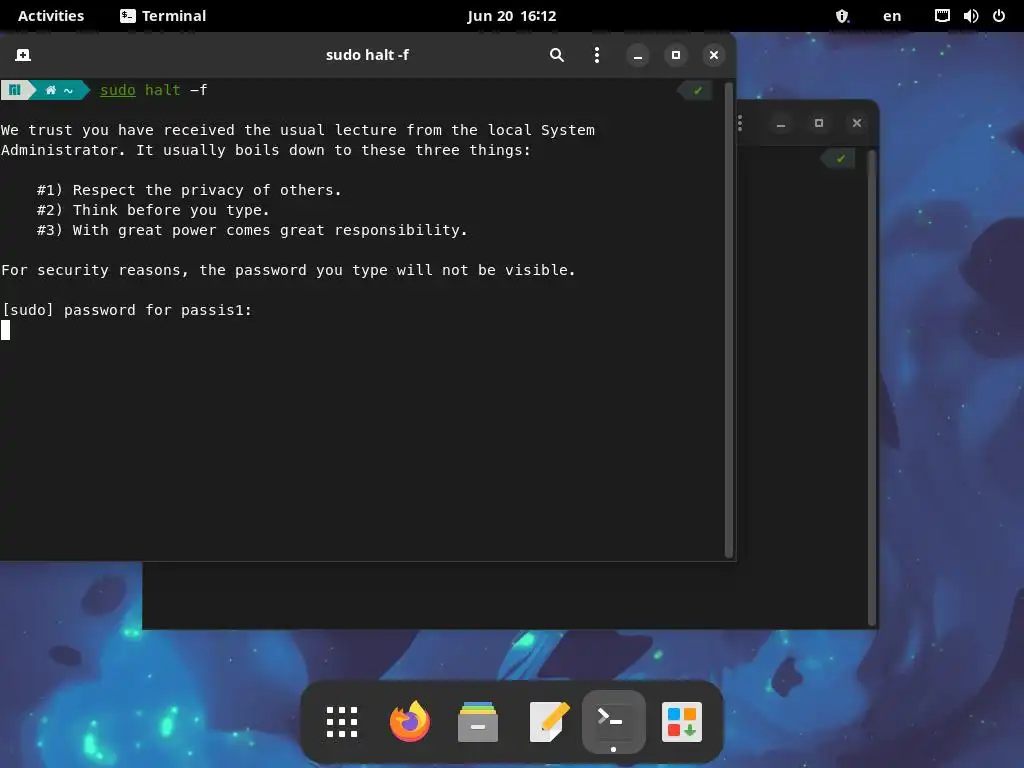
Task: Close the sudo halt -f terminal window
Action: 714,55
